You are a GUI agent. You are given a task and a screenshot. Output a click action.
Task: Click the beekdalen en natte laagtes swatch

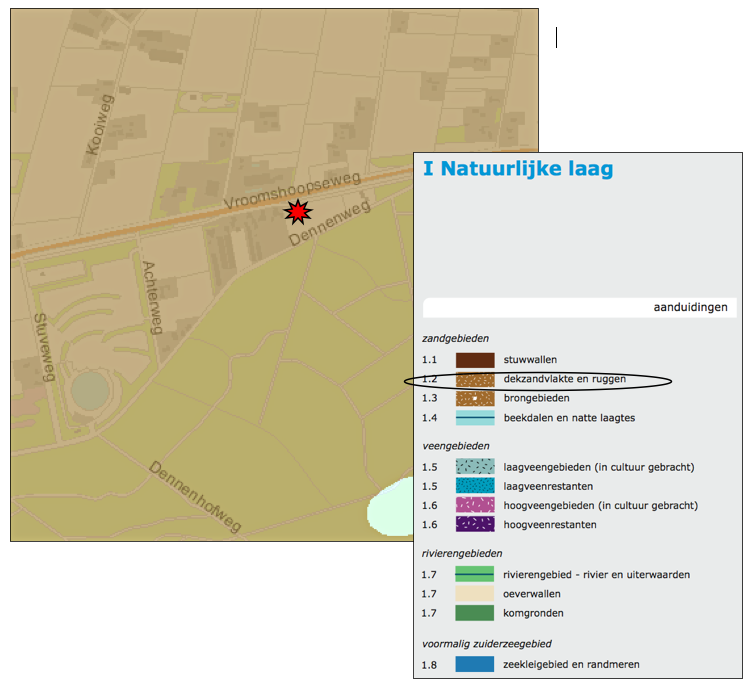coord(475,418)
